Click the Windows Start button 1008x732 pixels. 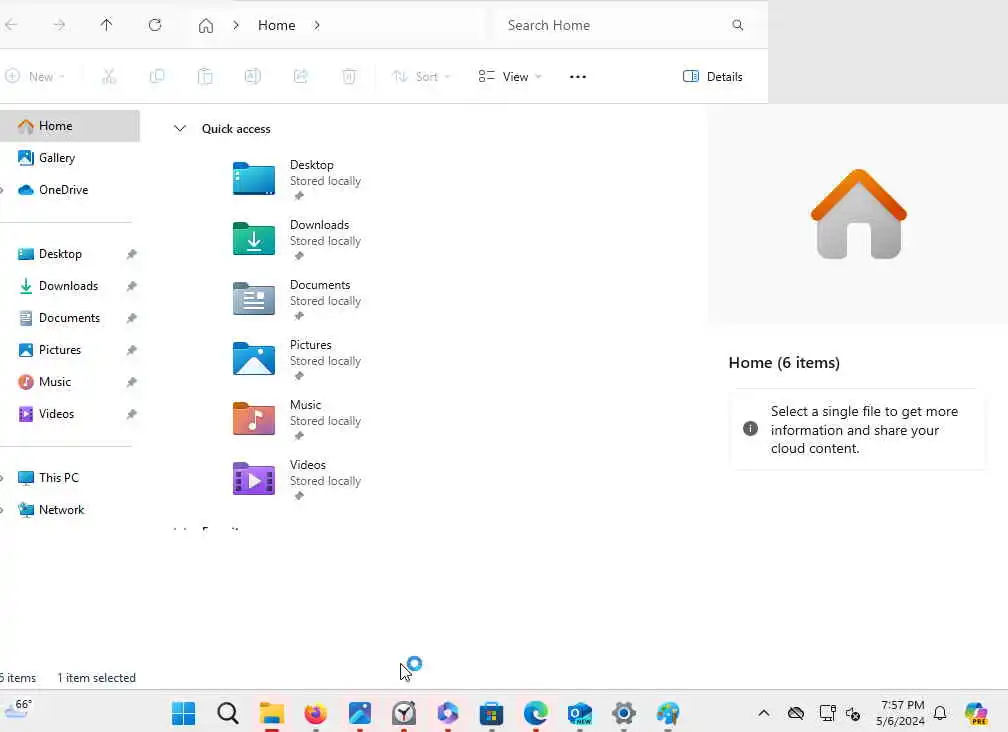183,713
